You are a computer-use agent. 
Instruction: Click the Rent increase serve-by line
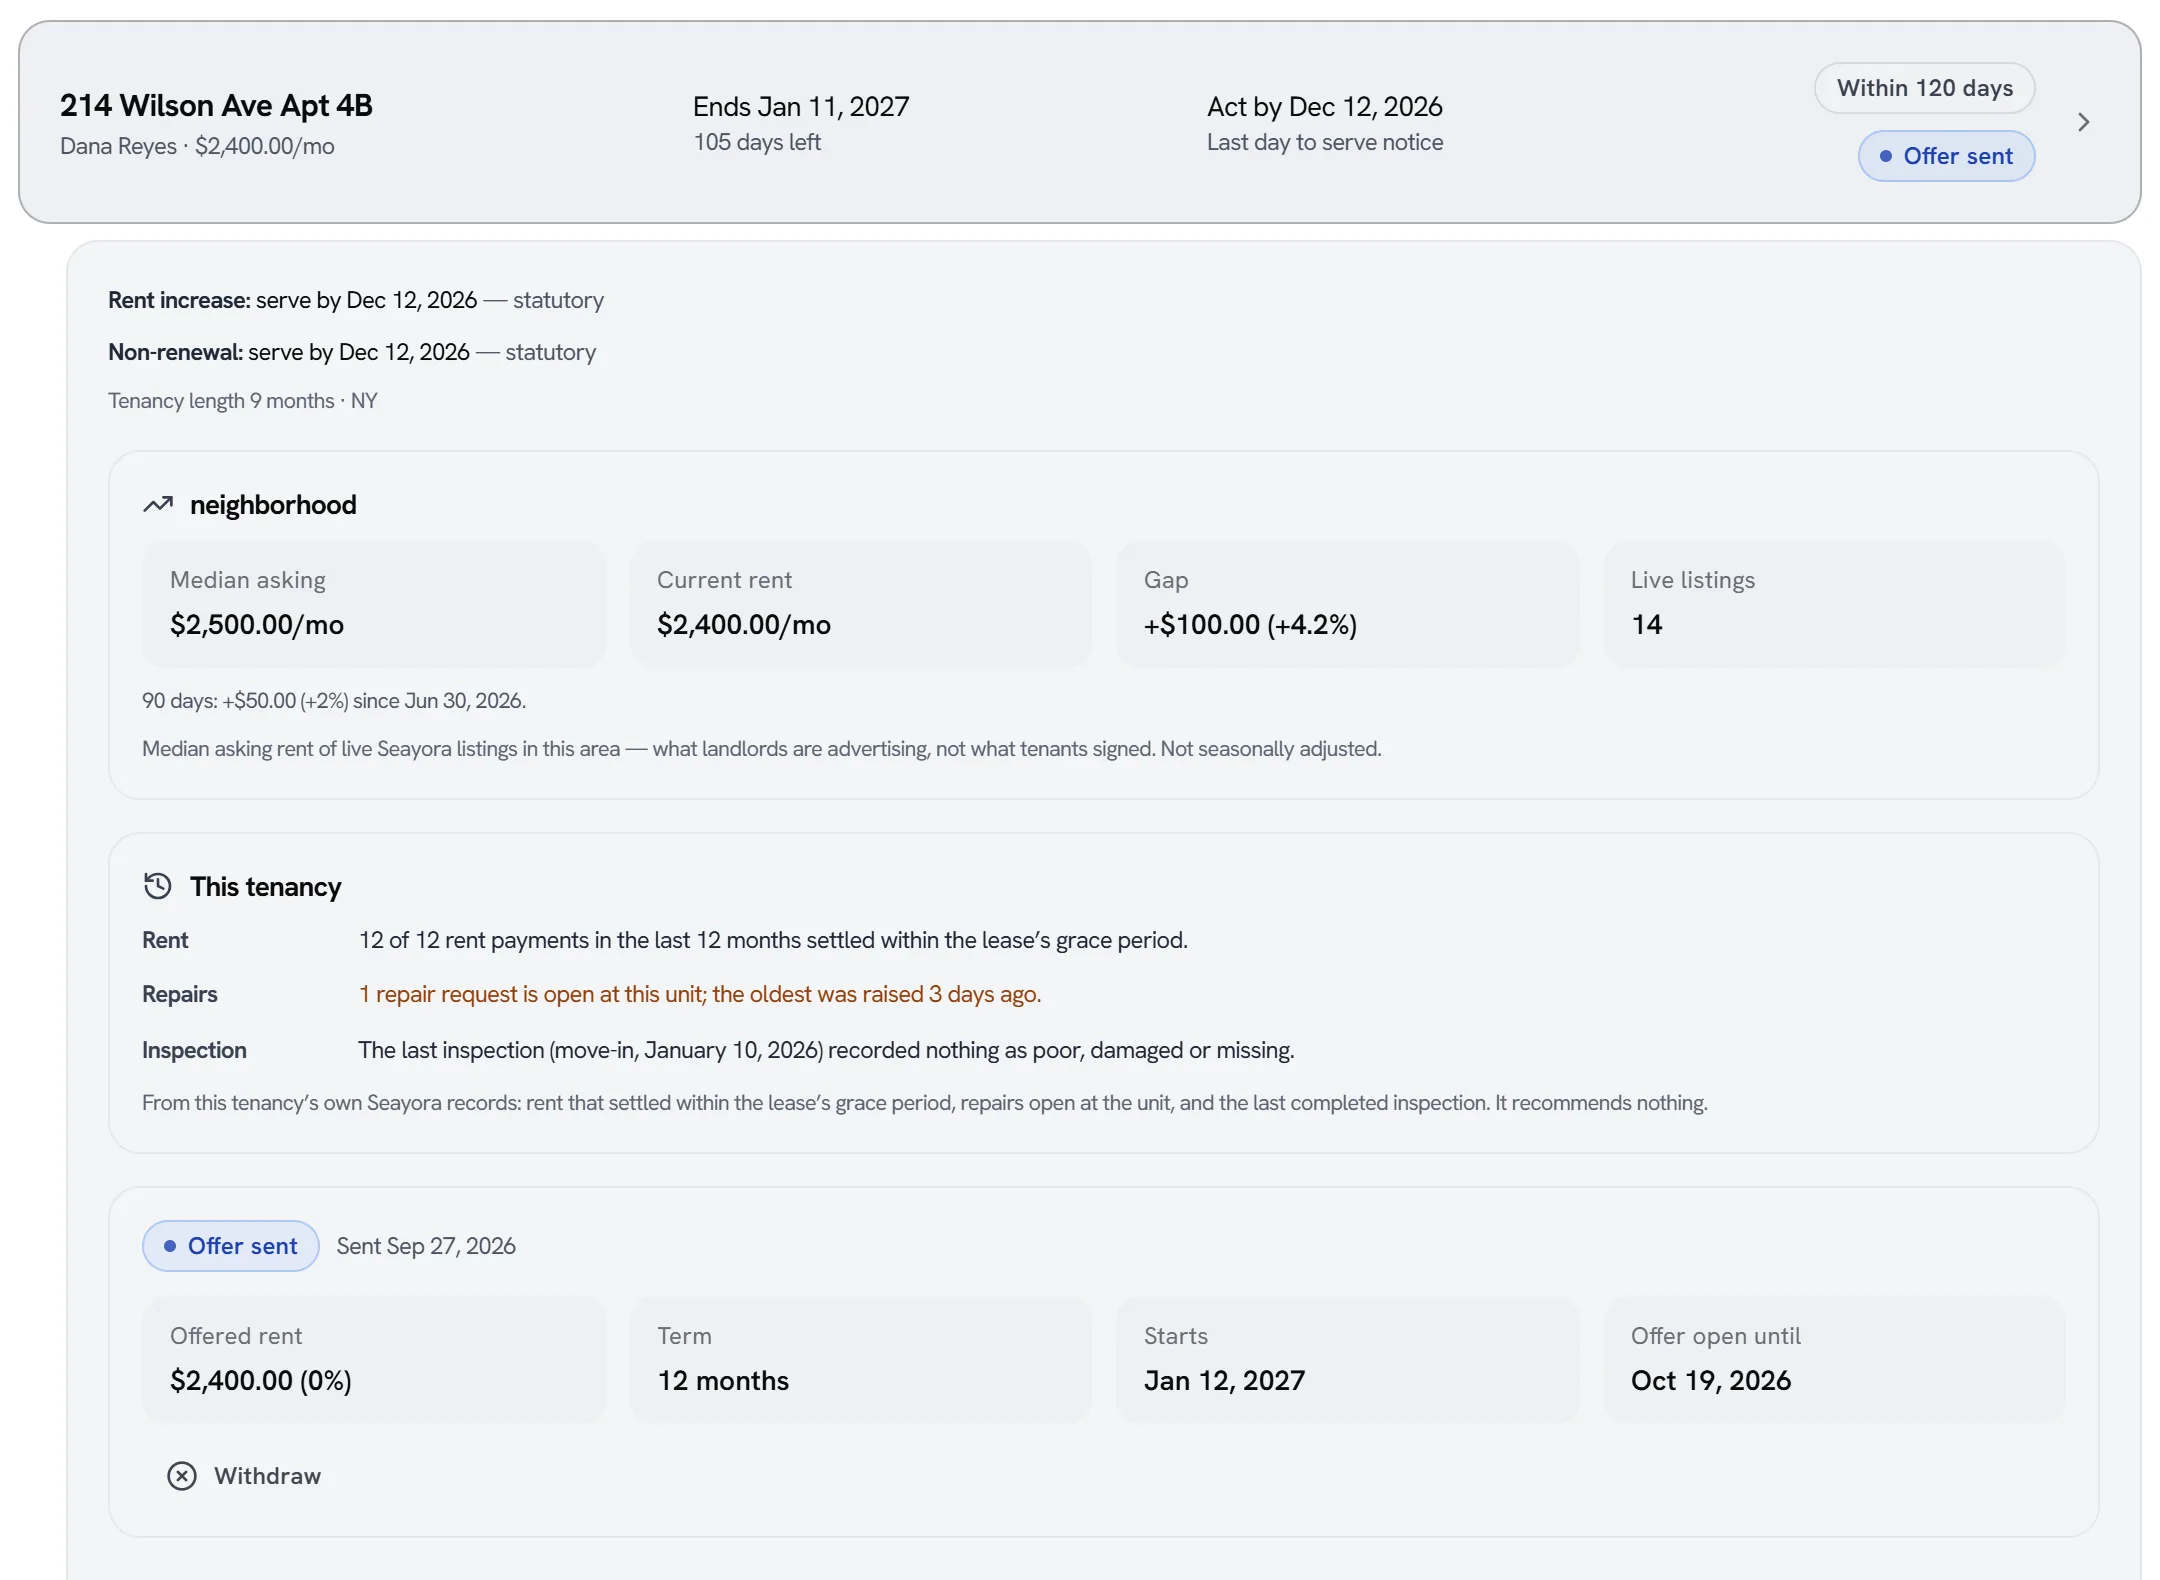point(356,300)
